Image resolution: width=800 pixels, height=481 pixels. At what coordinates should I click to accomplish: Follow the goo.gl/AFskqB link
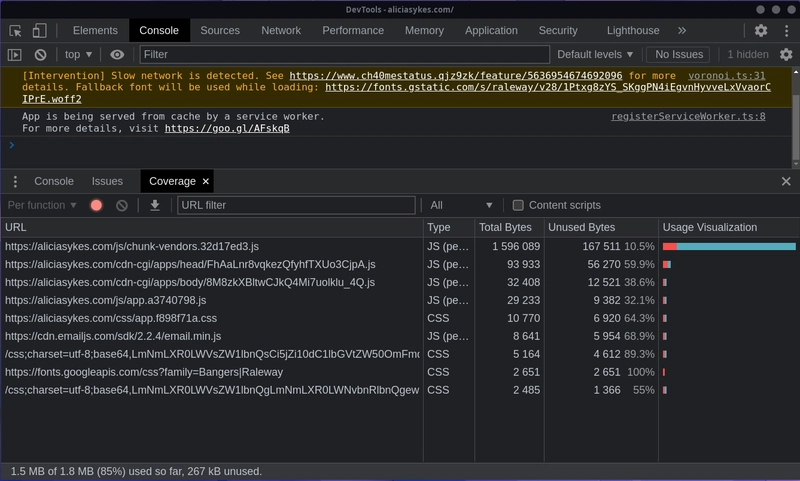click(227, 128)
